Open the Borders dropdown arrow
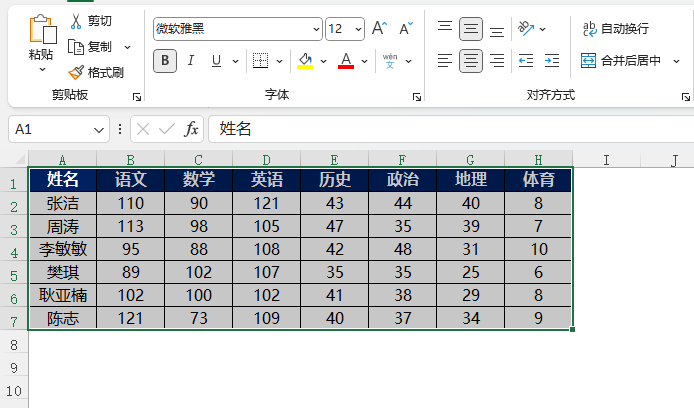 click(279, 61)
